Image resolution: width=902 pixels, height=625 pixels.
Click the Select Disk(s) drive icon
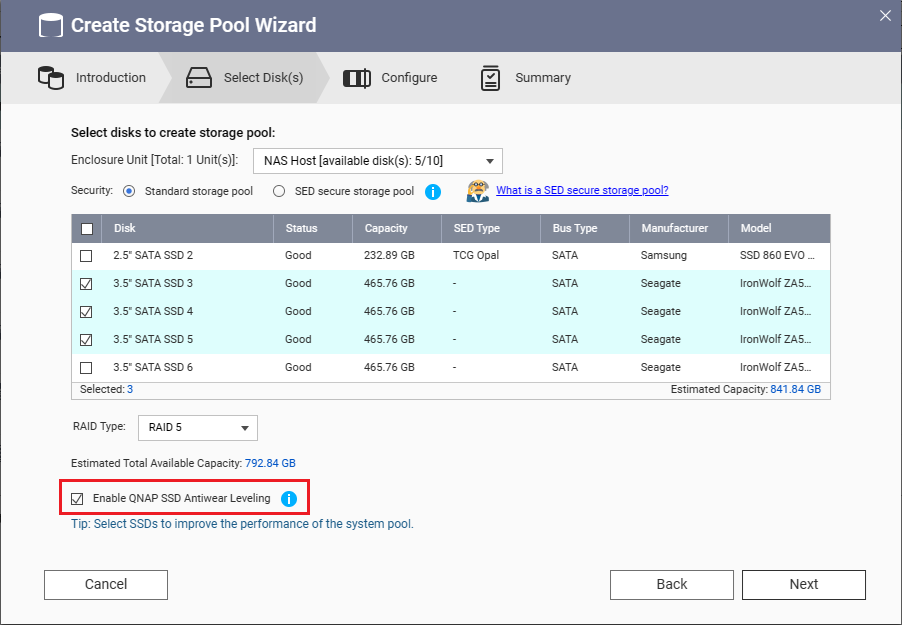pos(198,77)
